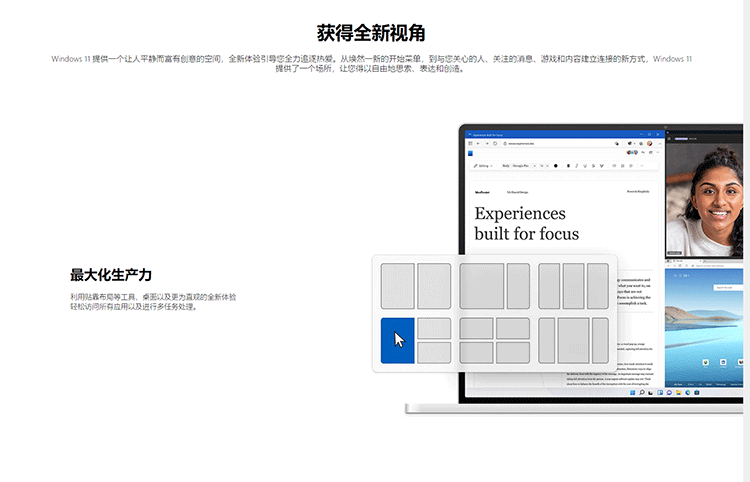Open taskbar Search magnifier icon

coord(642,393)
